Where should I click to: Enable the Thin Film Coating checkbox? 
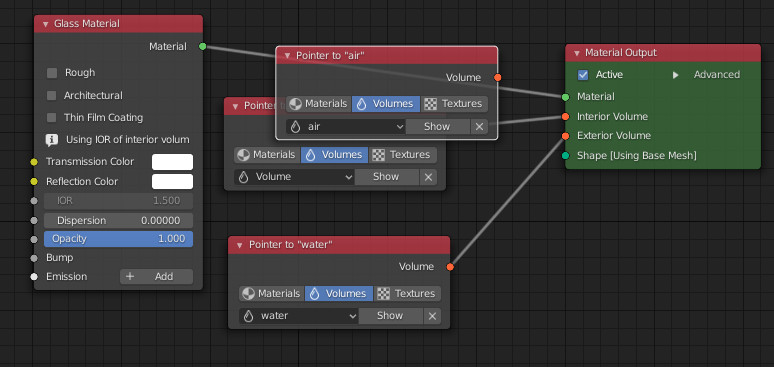click(x=52, y=118)
